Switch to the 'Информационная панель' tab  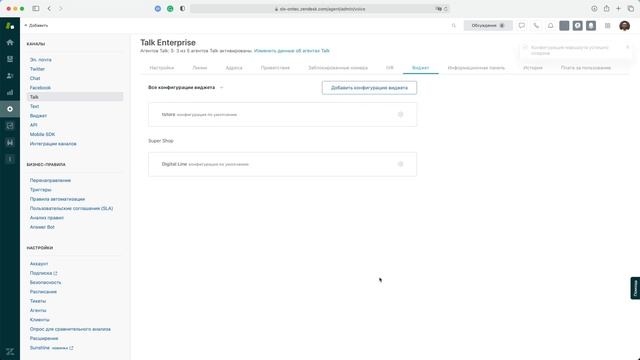[476, 68]
